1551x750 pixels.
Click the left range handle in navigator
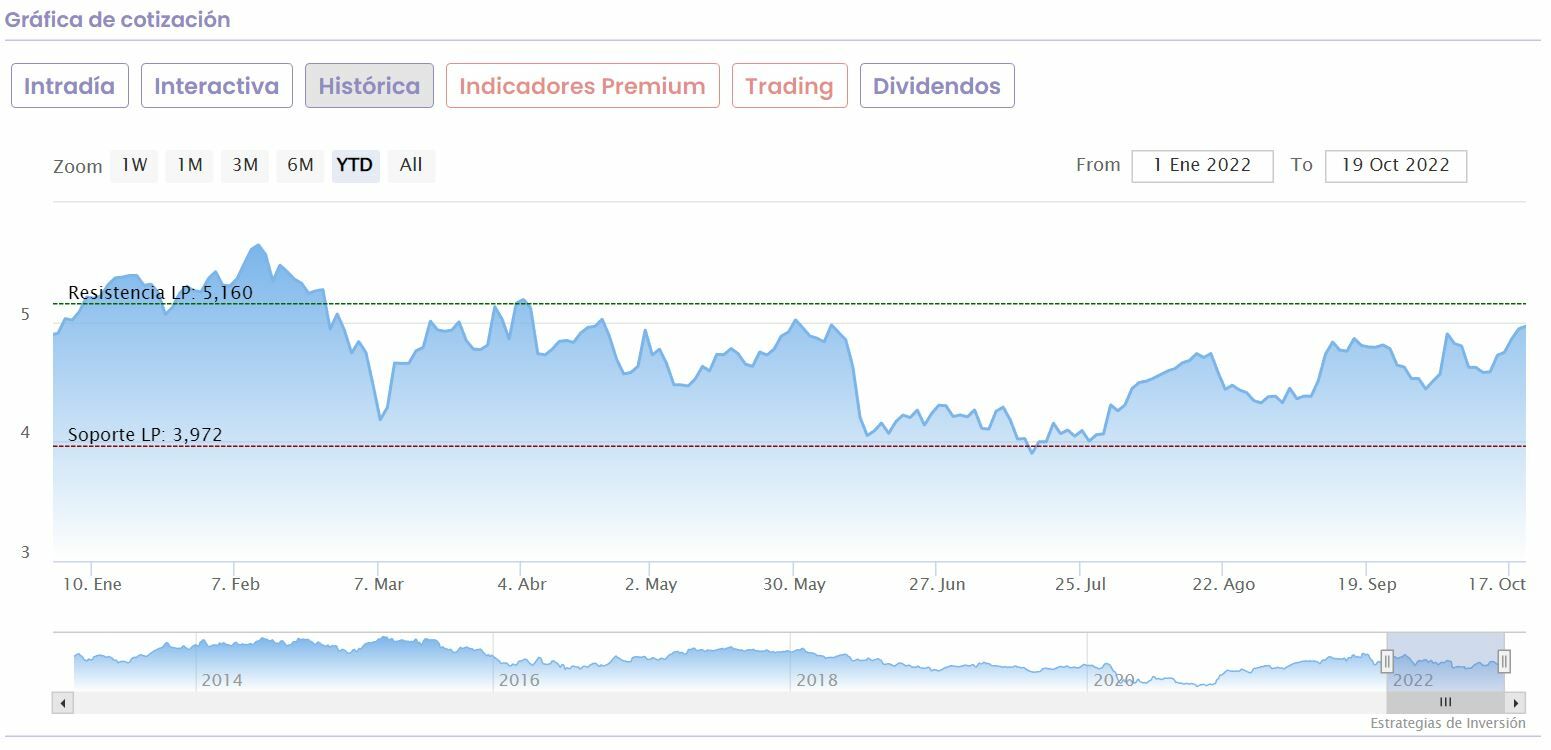click(1387, 661)
